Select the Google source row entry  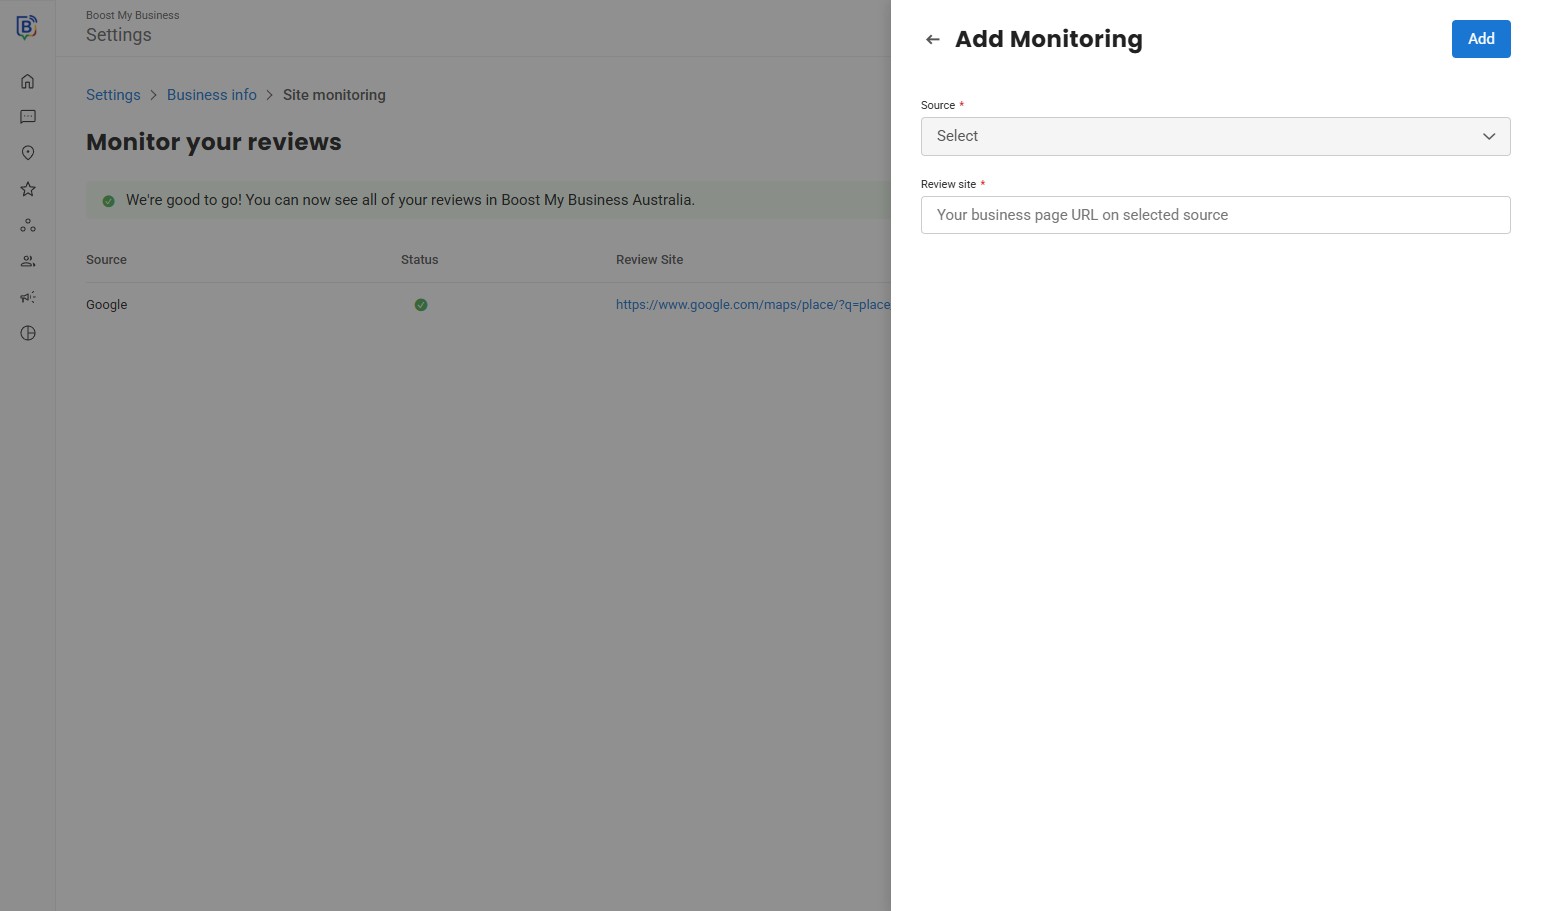tap(107, 305)
